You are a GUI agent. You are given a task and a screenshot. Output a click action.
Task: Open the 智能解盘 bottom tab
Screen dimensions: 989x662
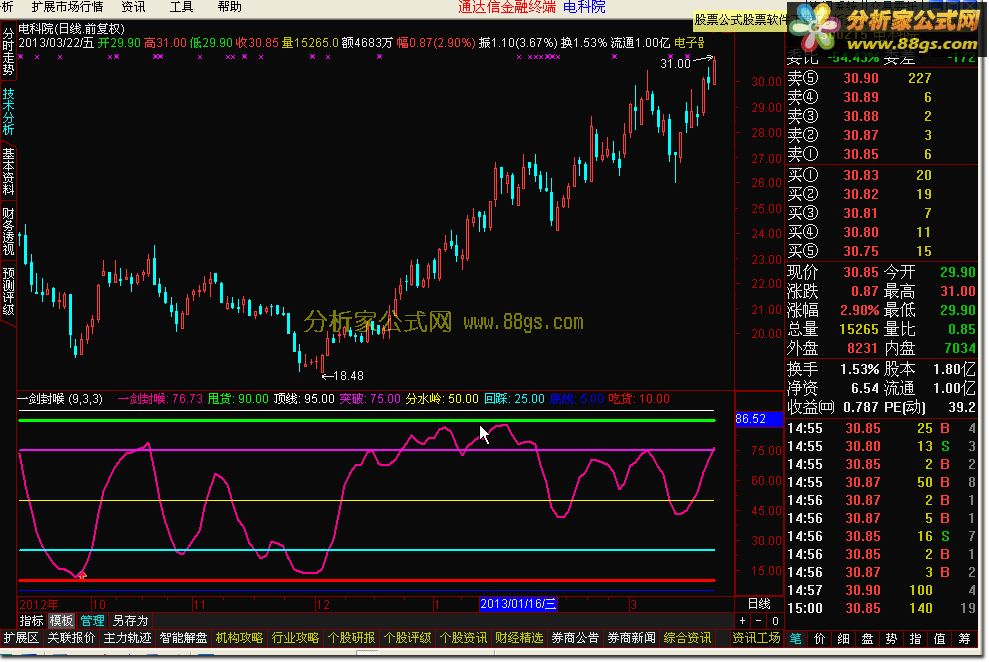click(x=184, y=639)
